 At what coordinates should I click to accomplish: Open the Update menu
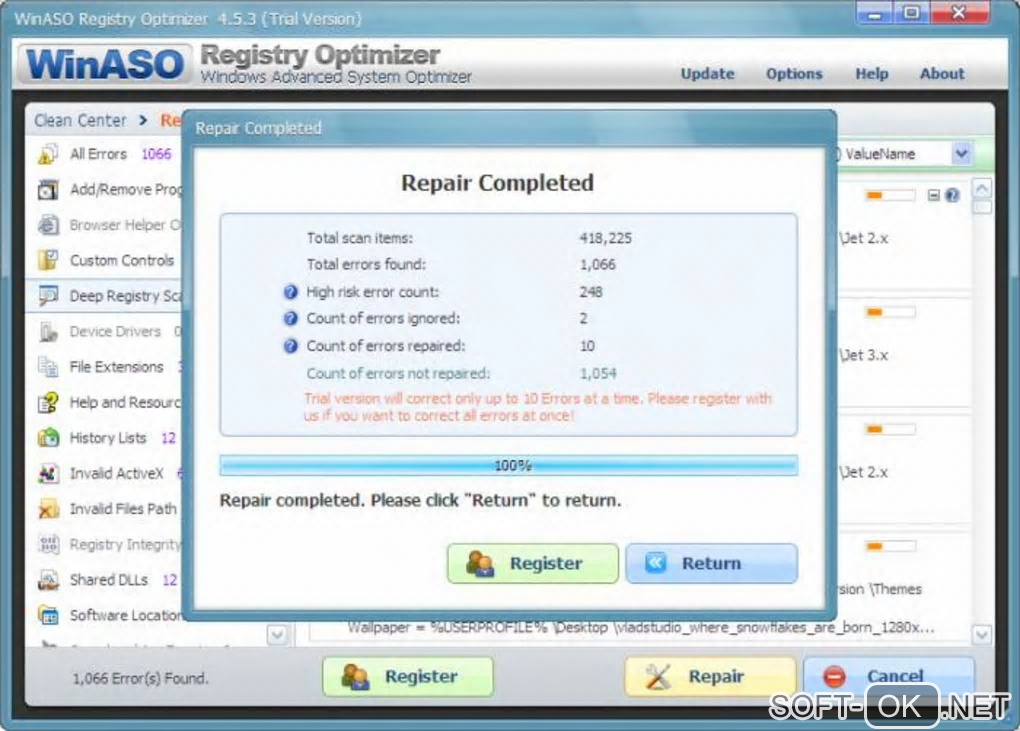coord(707,73)
